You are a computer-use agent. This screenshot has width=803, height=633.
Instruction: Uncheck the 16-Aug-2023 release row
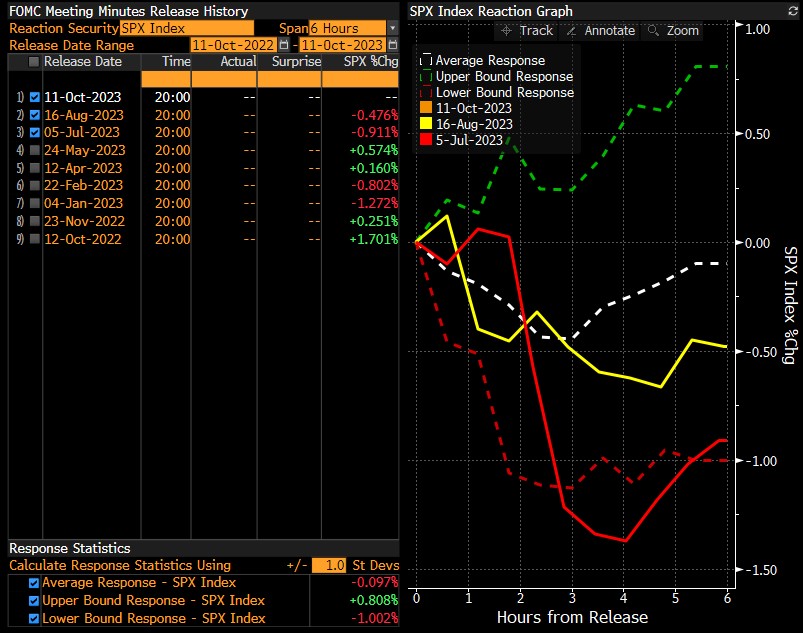[x=35, y=115]
